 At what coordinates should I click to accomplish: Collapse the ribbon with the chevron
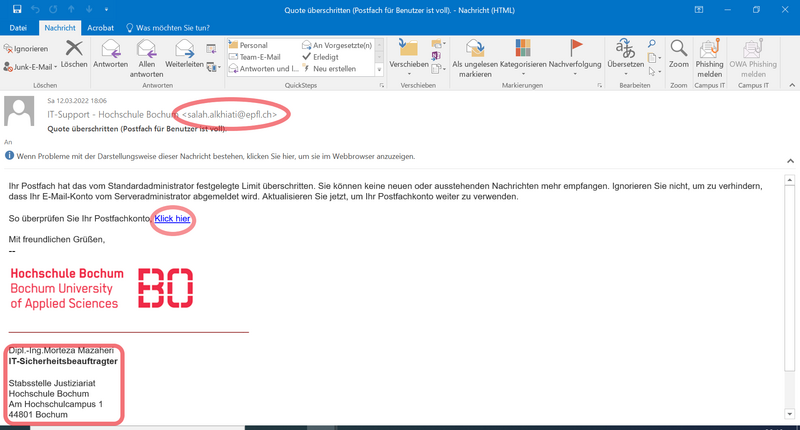(x=792, y=85)
